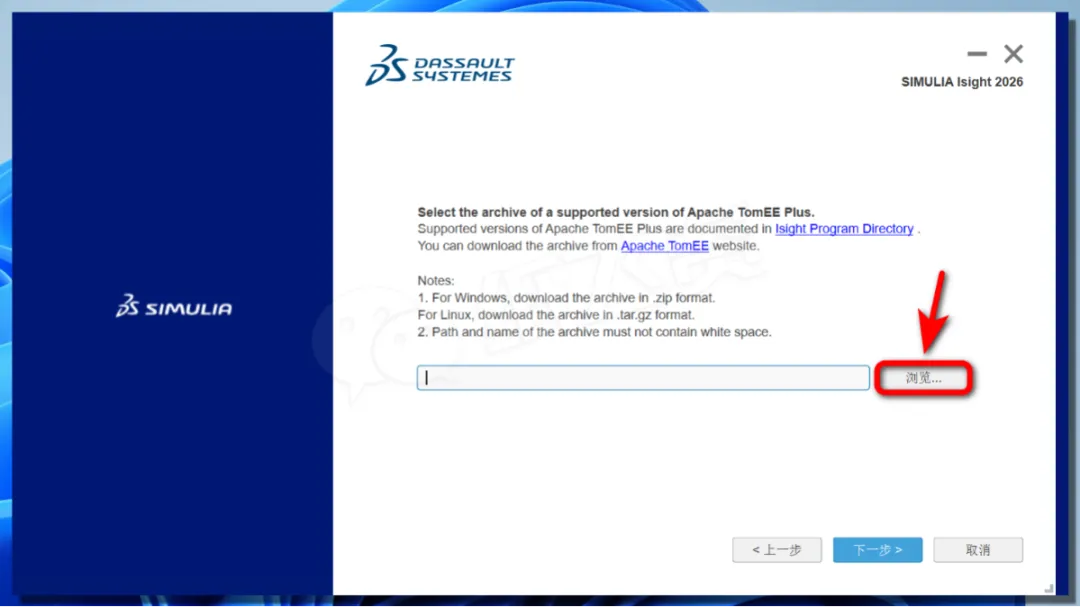Go back with the 上一步 button

click(x=776, y=550)
